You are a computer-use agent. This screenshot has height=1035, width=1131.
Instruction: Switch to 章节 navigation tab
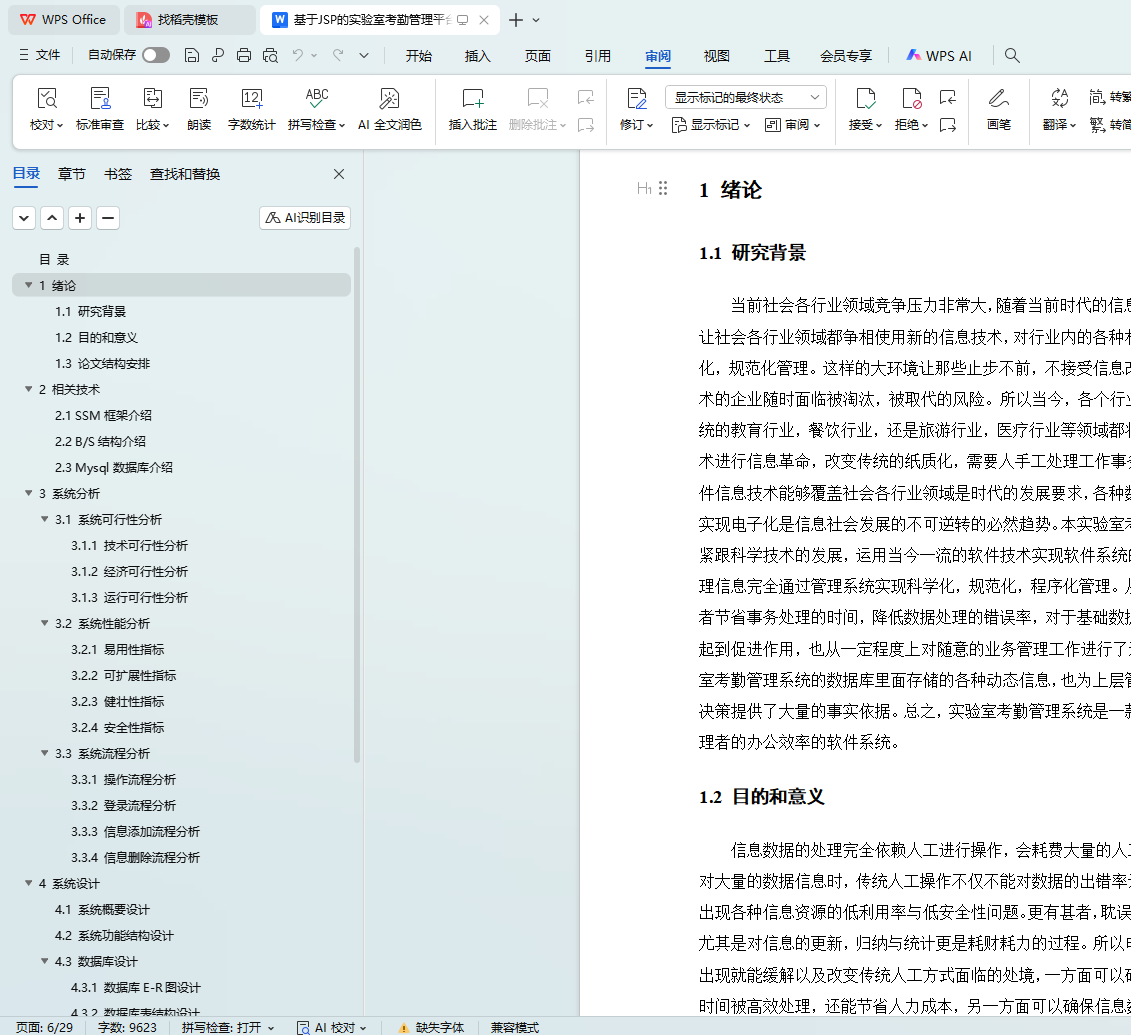[71, 174]
